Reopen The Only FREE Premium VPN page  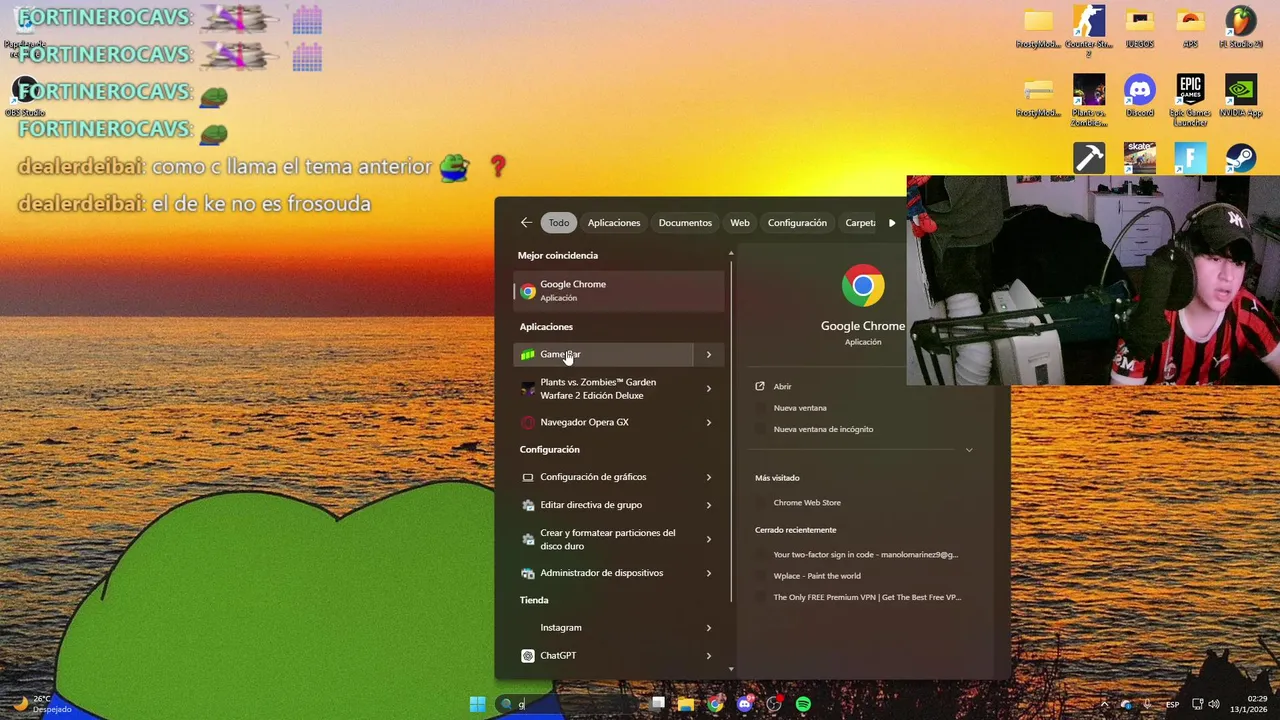867,597
